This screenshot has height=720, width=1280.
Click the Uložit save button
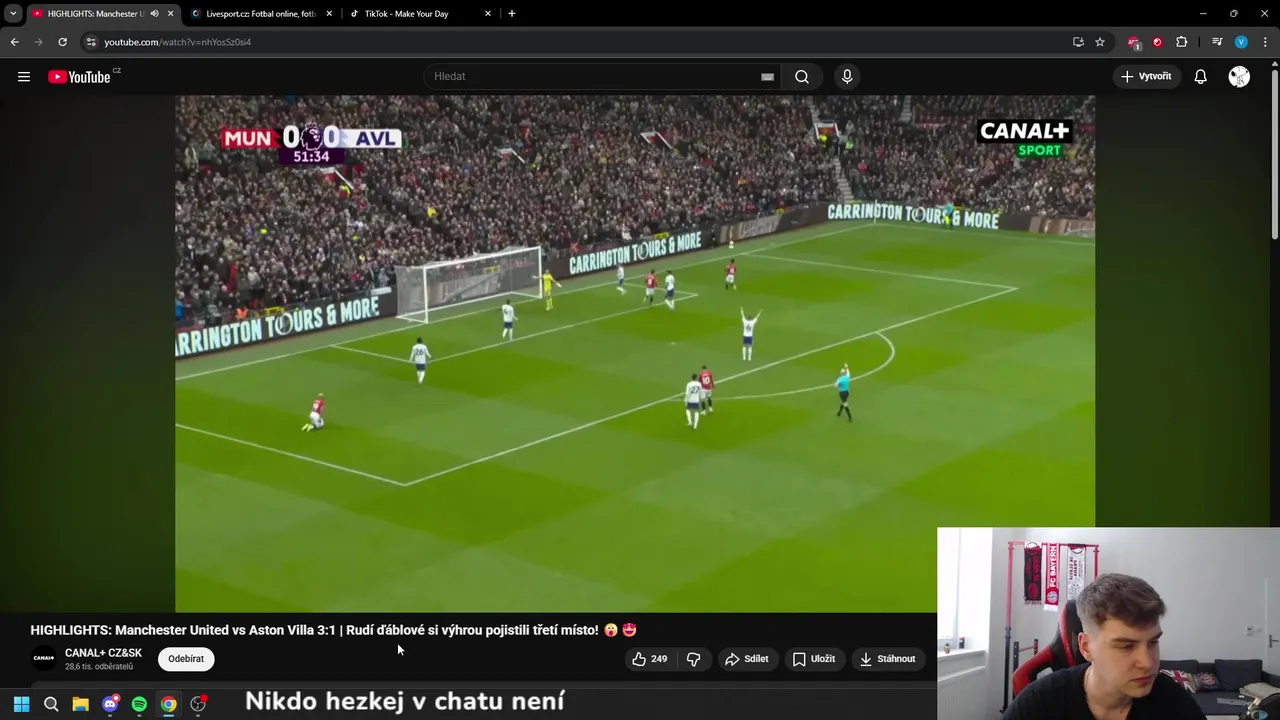(814, 659)
